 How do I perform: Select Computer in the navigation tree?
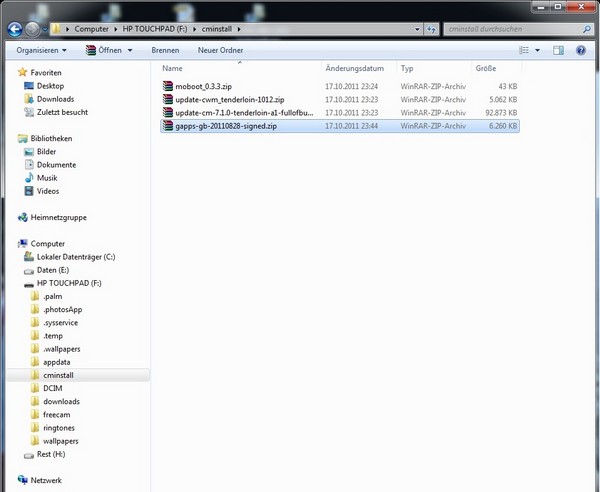coord(47,244)
